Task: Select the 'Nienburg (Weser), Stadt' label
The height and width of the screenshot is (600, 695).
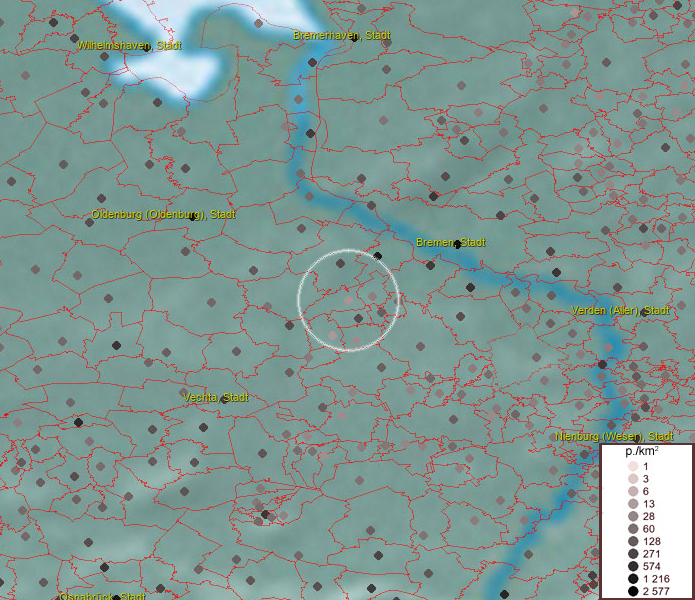Action: [614, 436]
